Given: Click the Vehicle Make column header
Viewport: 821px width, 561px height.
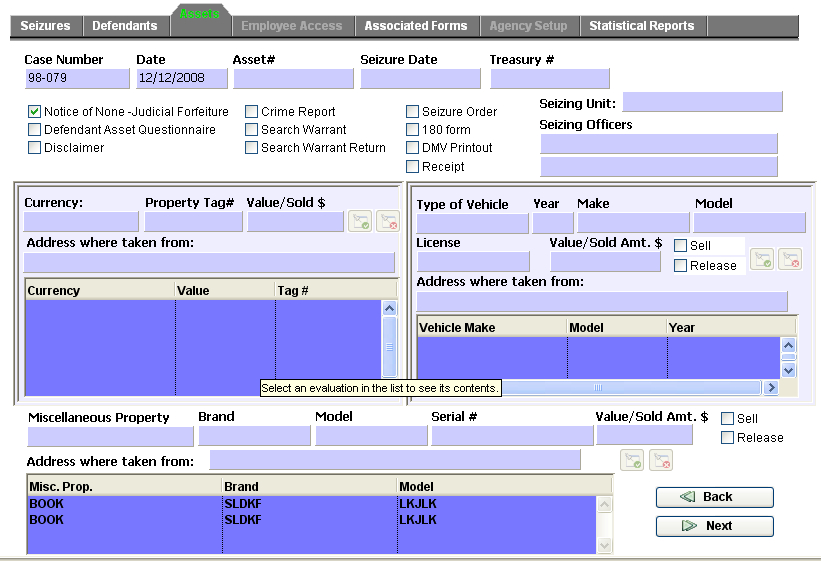Looking at the screenshot, I should click(x=492, y=328).
